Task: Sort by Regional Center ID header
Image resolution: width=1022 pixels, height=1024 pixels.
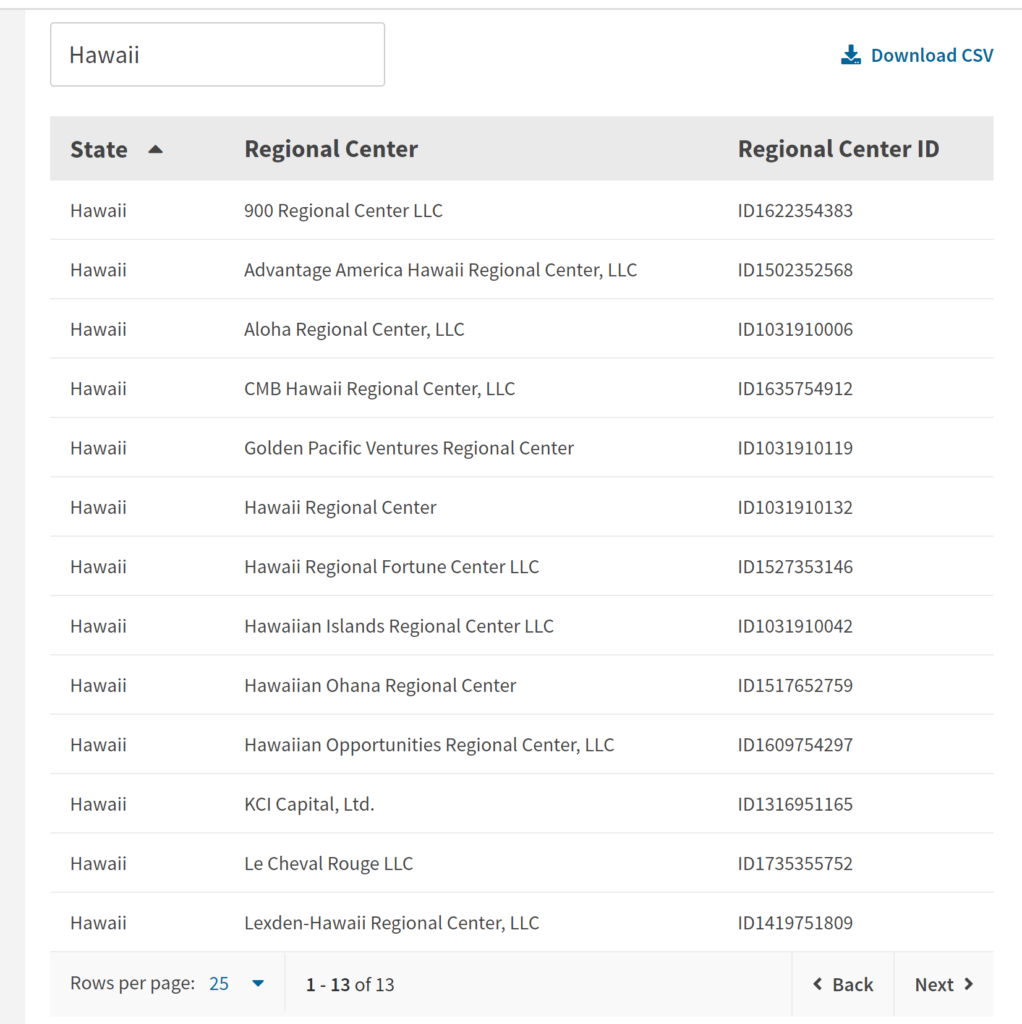Action: (x=838, y=149)
